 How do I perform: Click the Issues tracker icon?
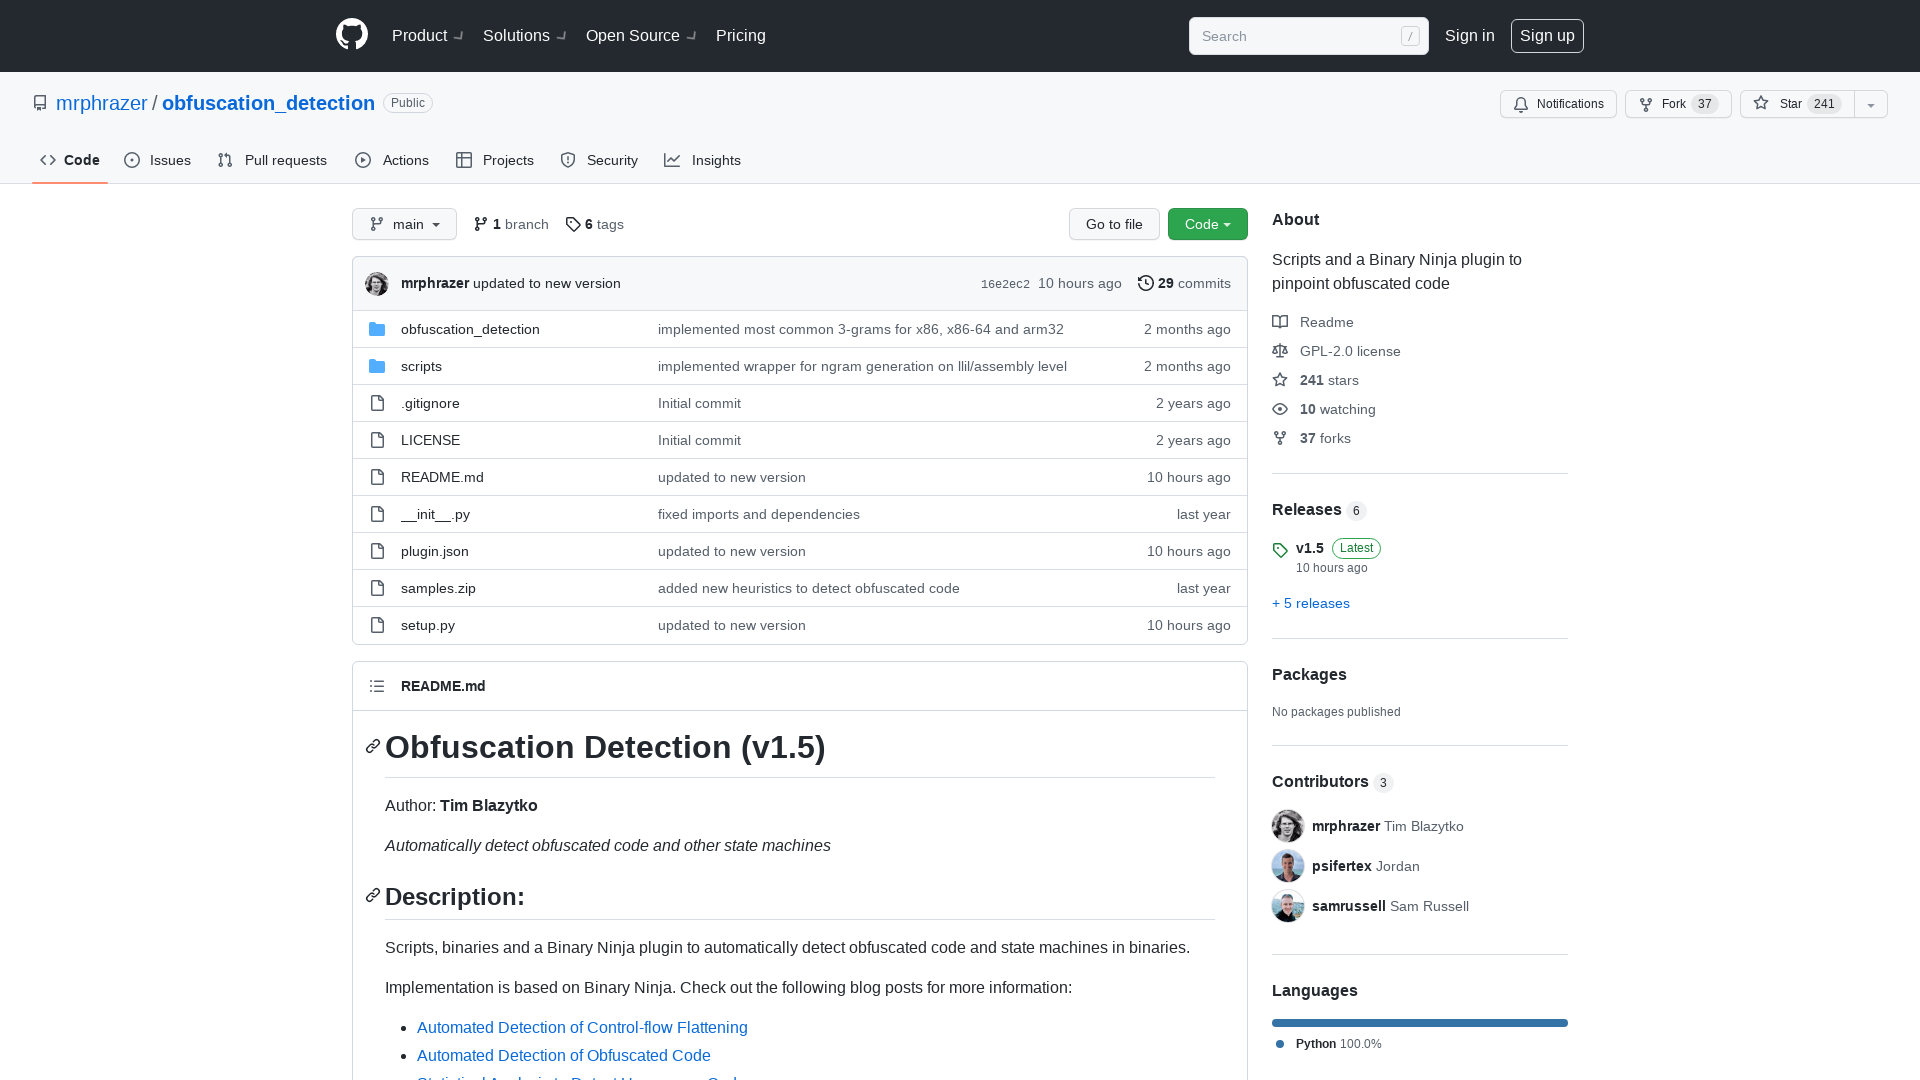132,160
